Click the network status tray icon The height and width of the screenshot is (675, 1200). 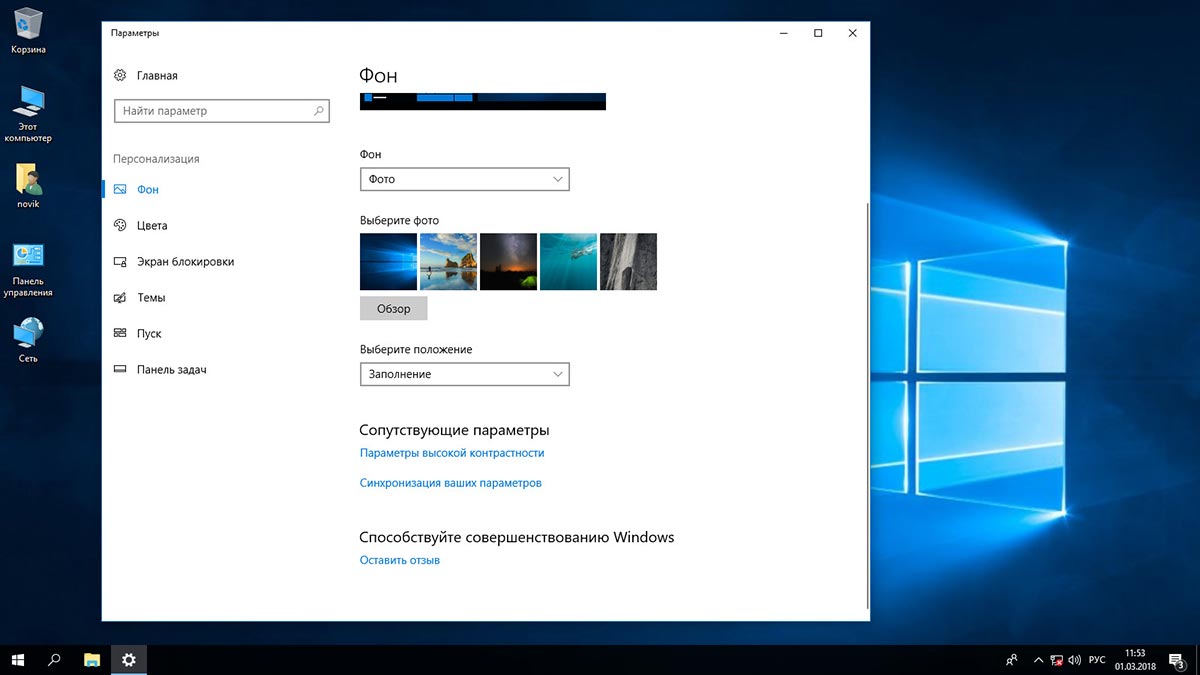[x=1057, y=660]
